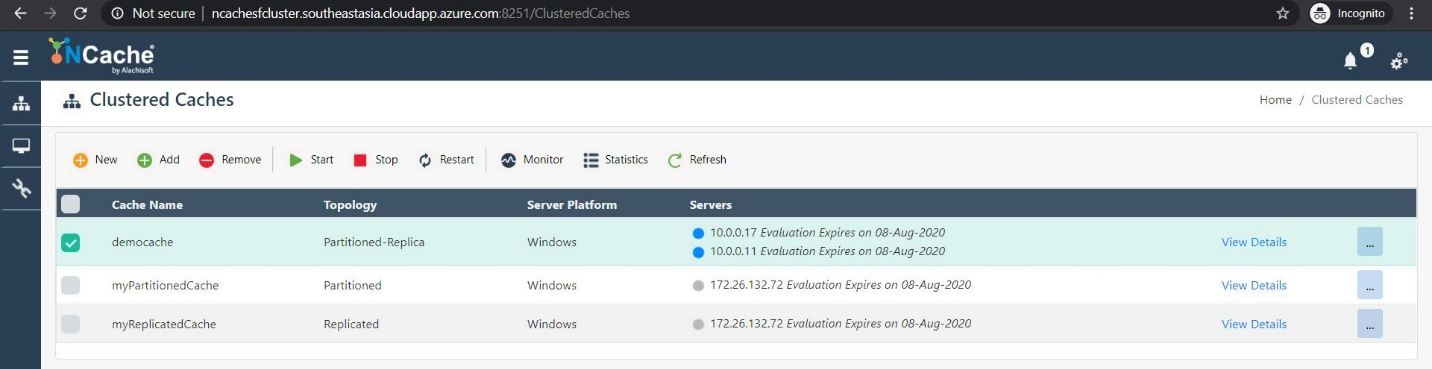Click server 10.0.0.17 entry
The height and width of the screenshot is (369, 1432).
pos(818,232)
